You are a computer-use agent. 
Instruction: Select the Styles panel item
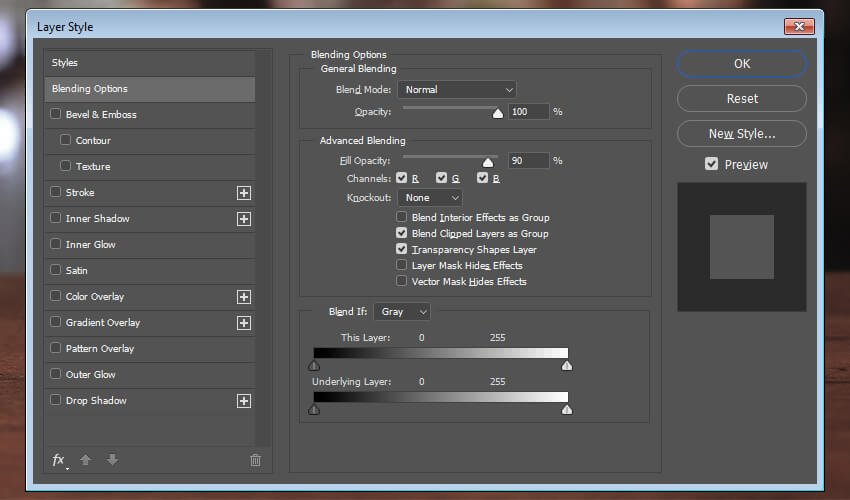coord(150,63)
